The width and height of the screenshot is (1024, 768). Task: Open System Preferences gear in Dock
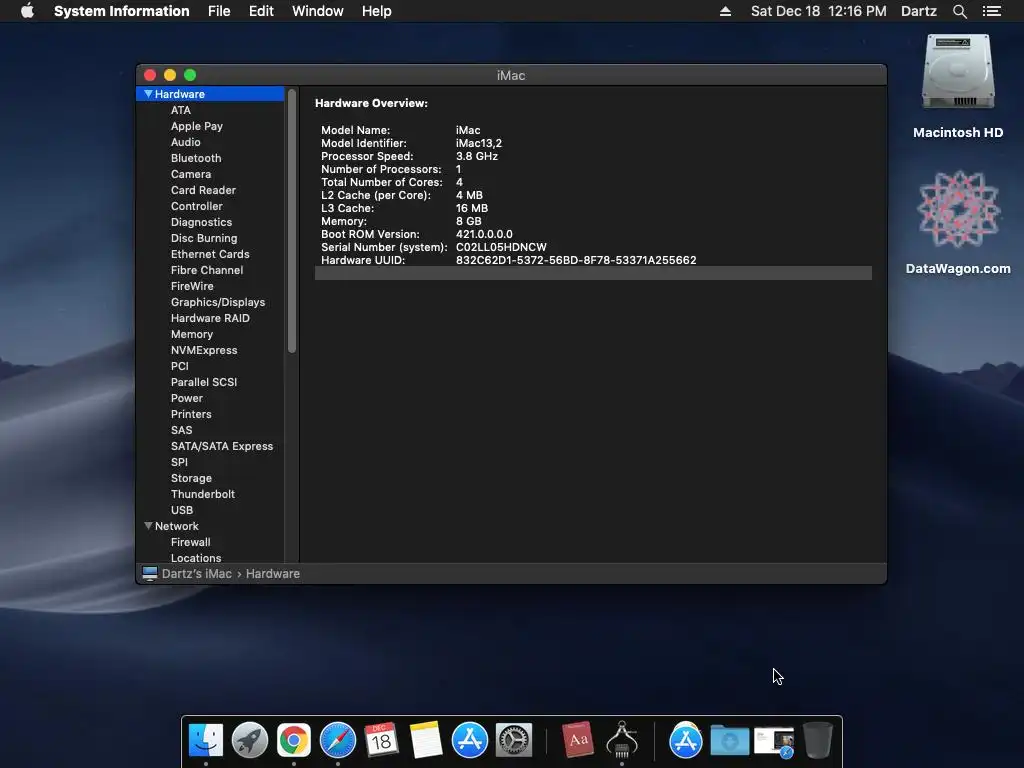pyautogui.click(x=514, y=741)
